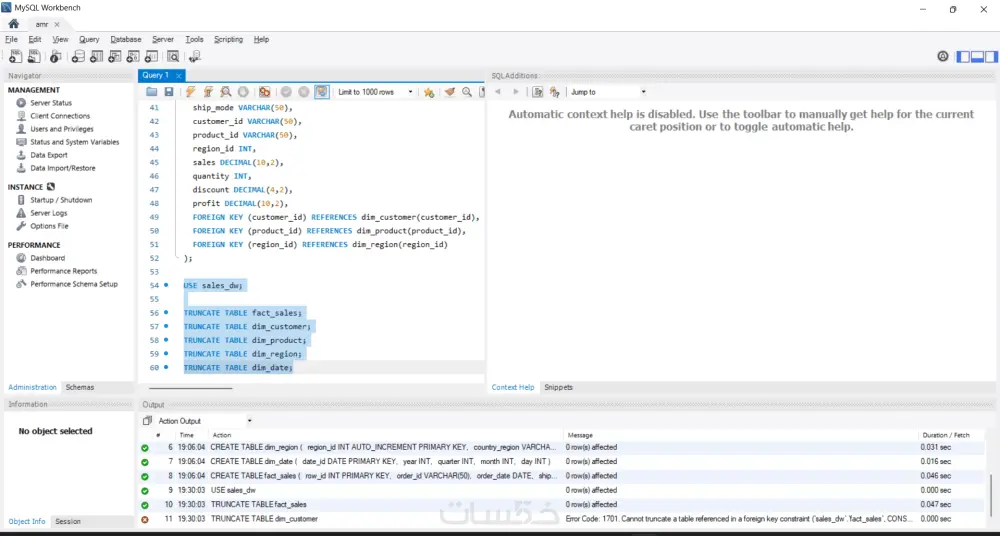The width and height of the screenshot is (1000, 536).
Task: Open the preferences gear icon at top right
Action: pos(943,56)
